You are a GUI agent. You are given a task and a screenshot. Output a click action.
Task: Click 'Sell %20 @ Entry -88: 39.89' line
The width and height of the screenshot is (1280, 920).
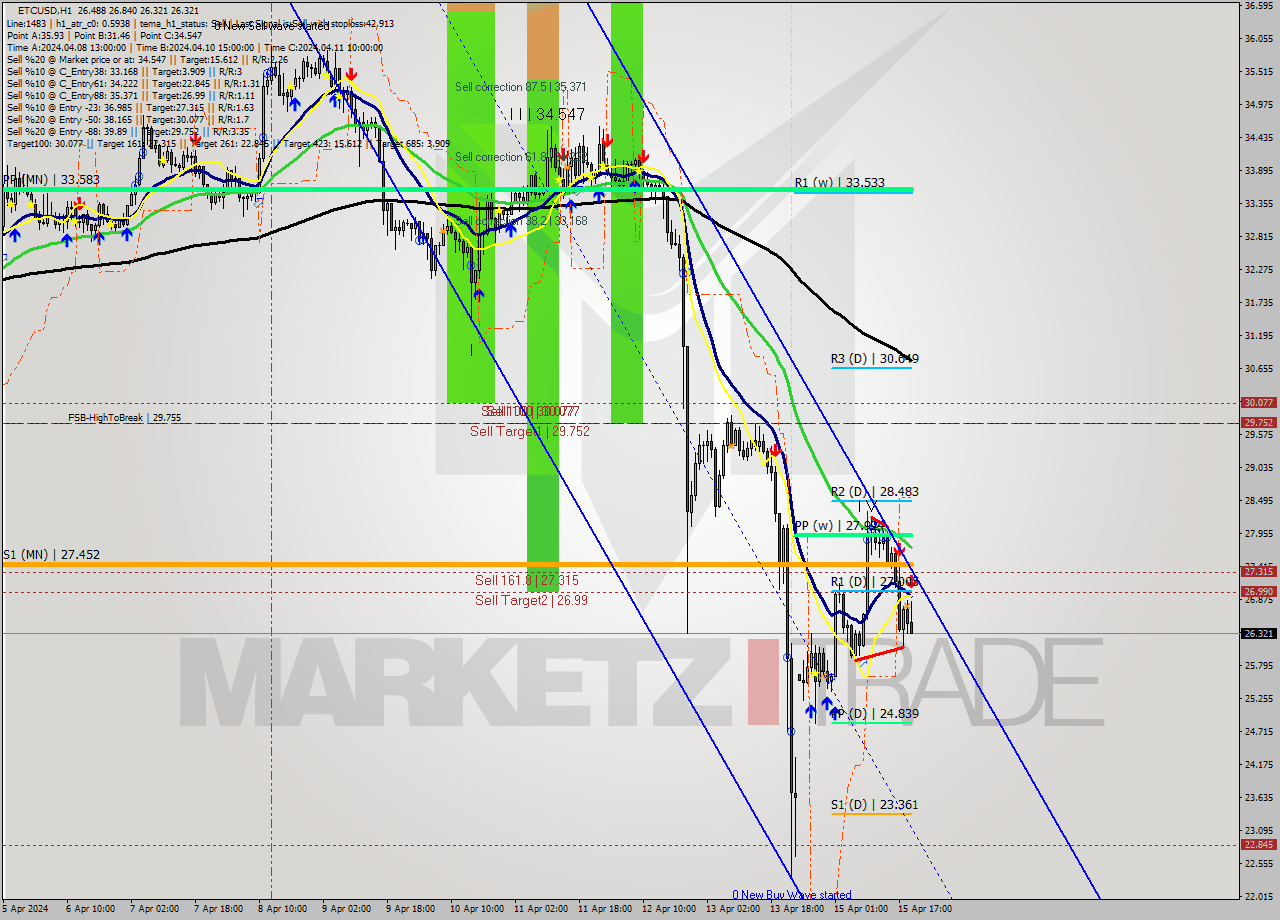[x=128, y=131]
